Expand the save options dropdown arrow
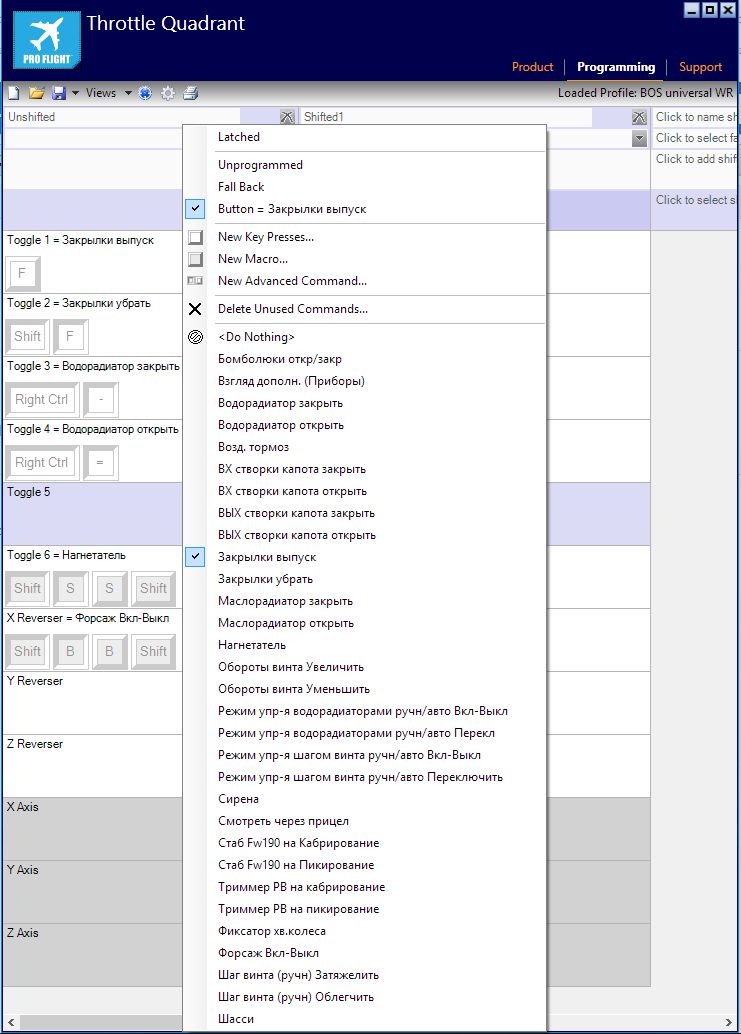741x1034 pixels. pyautogui.click(x=75, y=93)
